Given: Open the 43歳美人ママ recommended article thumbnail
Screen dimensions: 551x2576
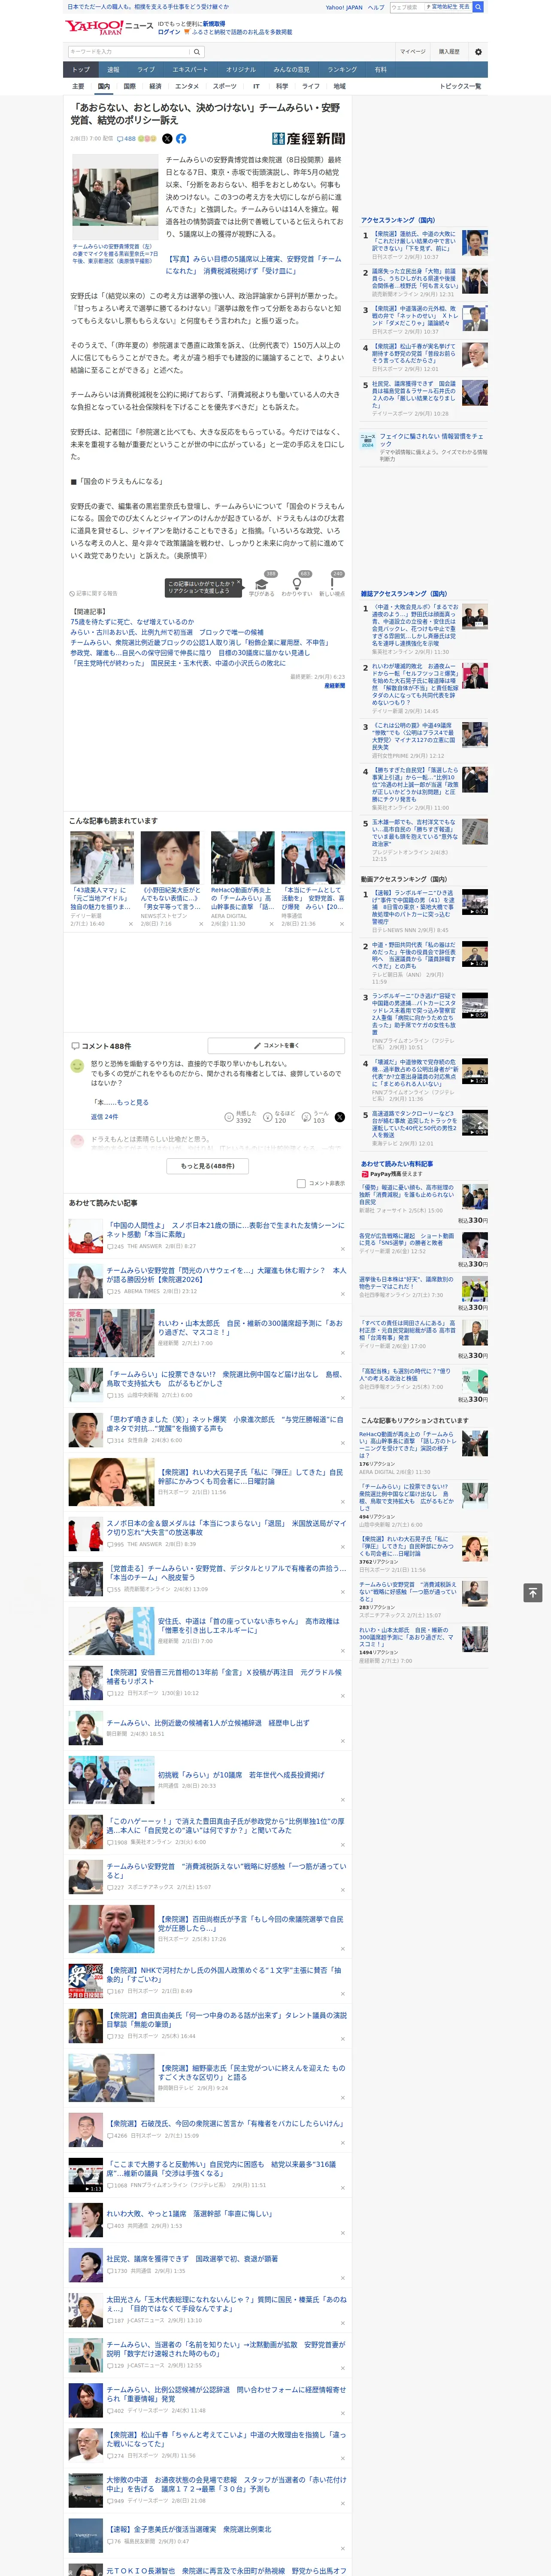Looking at the screenshot, I should [102, 857].
